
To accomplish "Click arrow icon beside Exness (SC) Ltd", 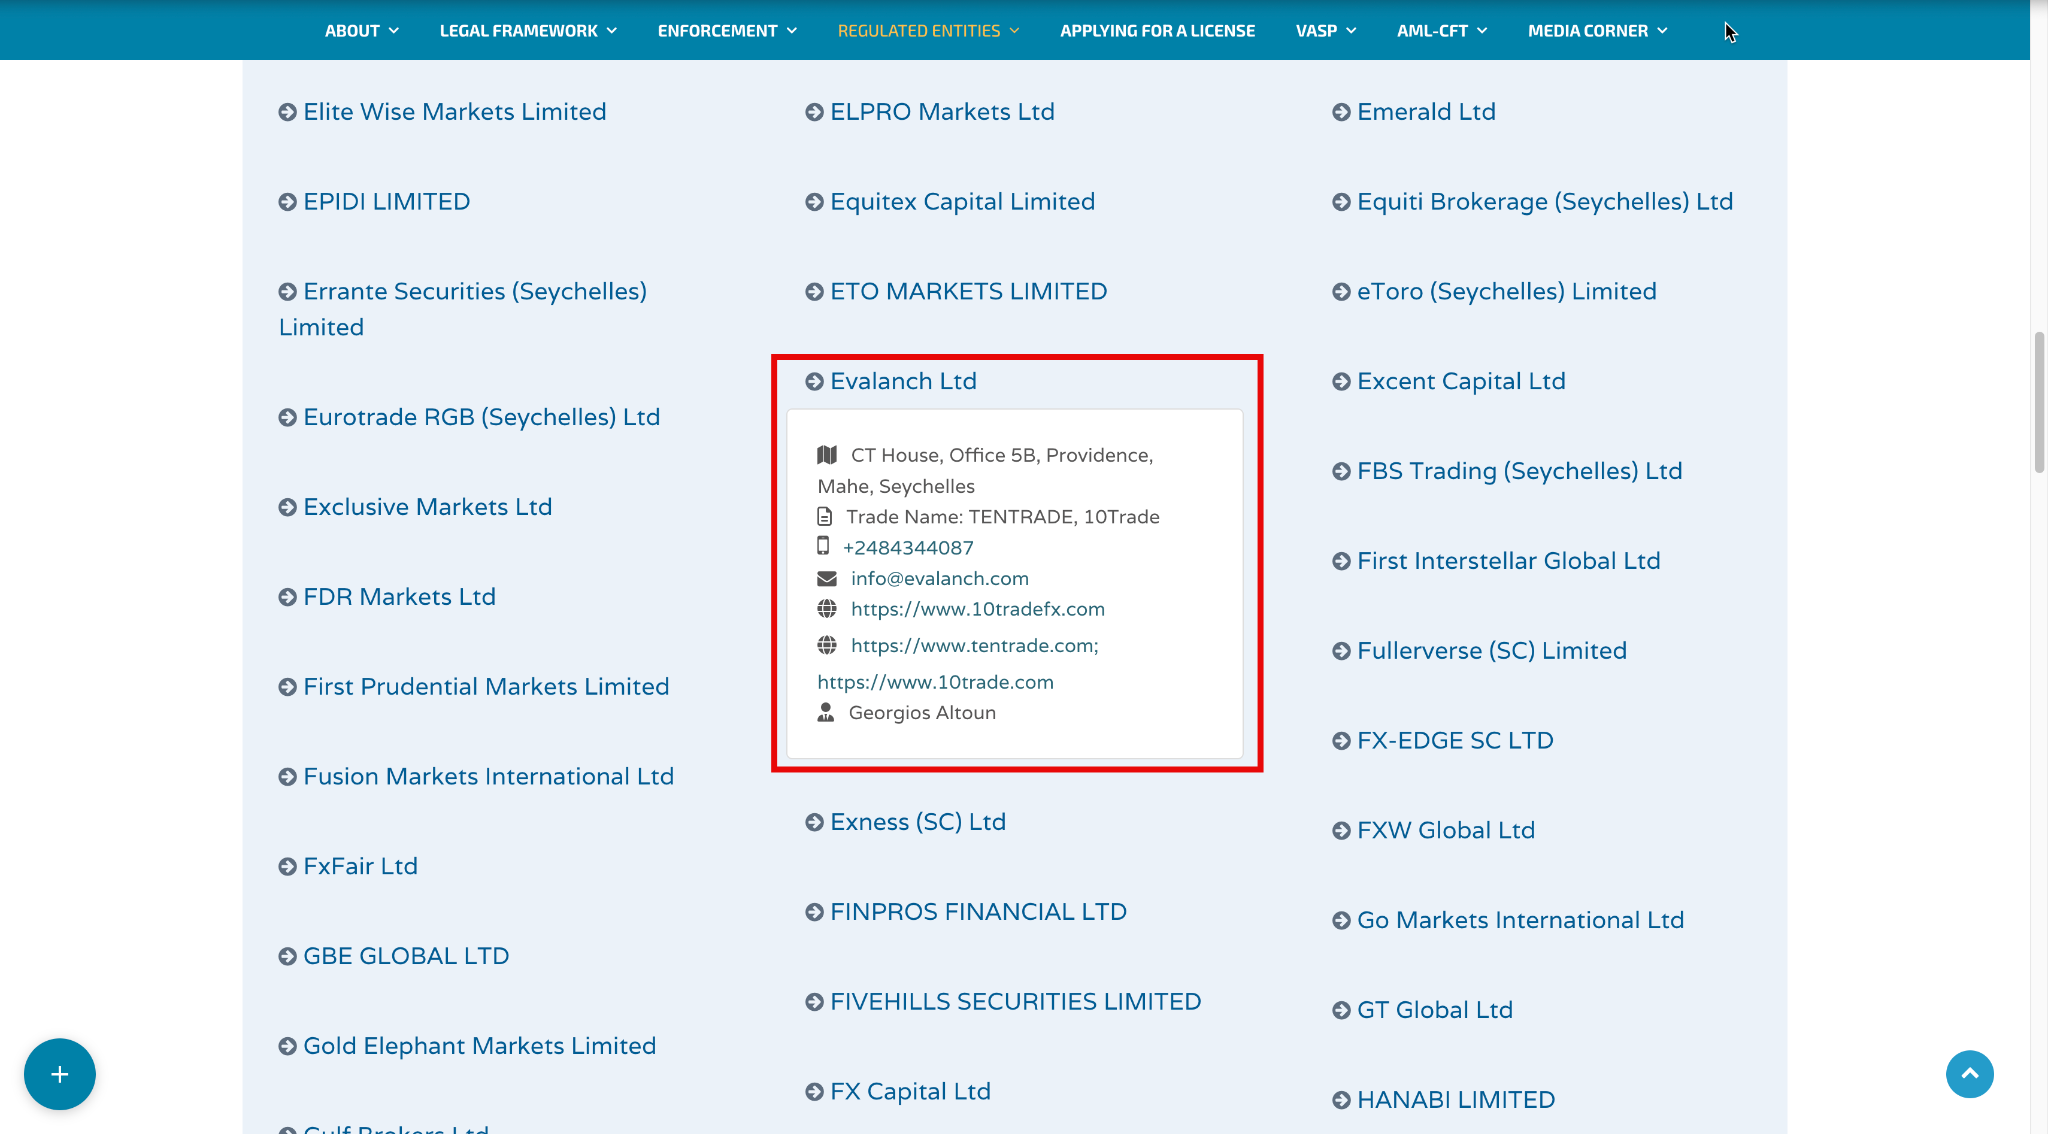I will pos(815,823).
